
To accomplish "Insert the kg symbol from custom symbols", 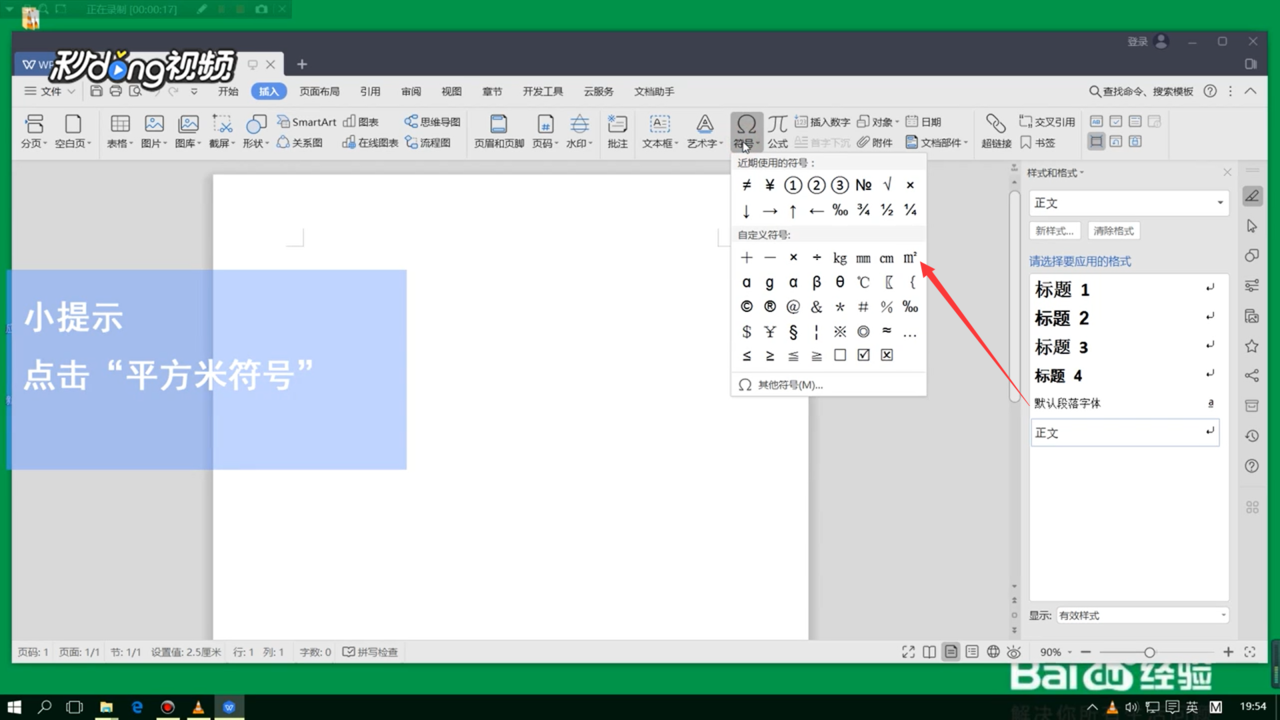I will click(840, 258).
